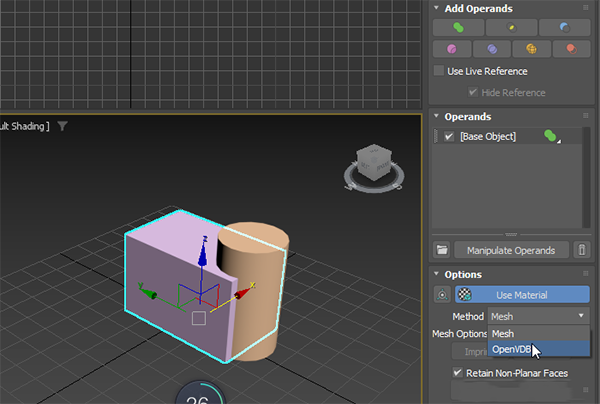Click the green Union operand button
Screen dimensions: 600x404
pos(458,27)
